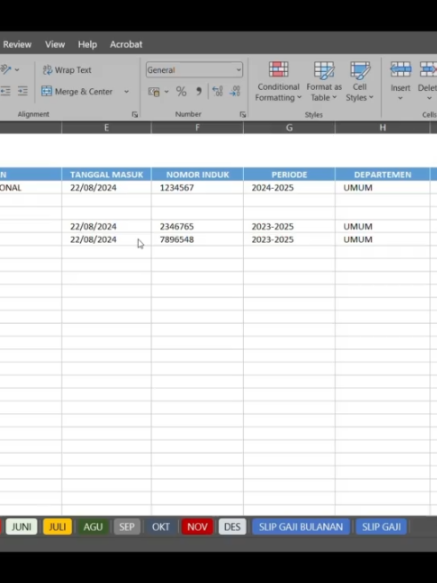Click the cell containing 1234567
Screen dimensions: 437x583
[x=197, y=187]
